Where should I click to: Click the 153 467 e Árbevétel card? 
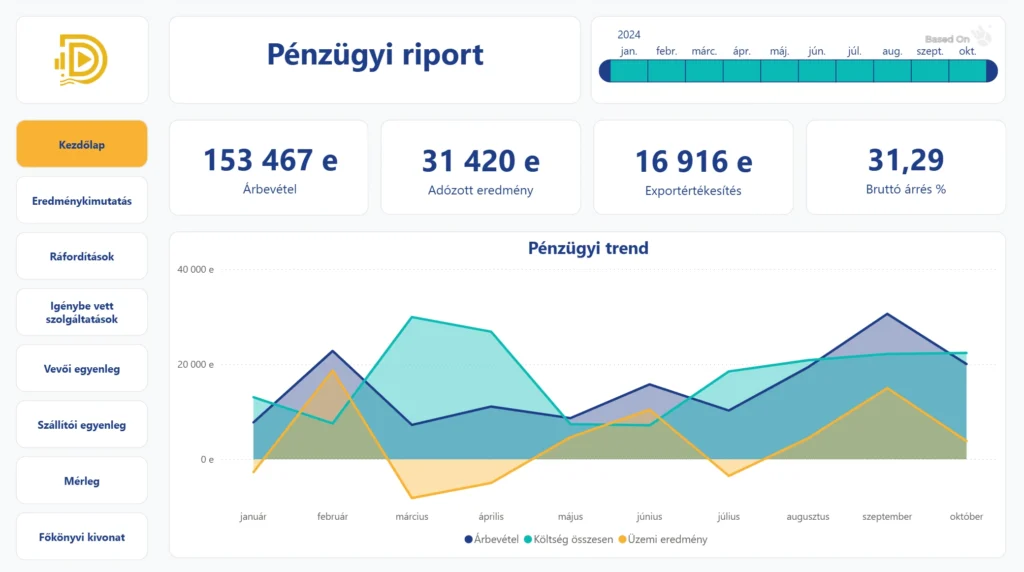(269, 168)
